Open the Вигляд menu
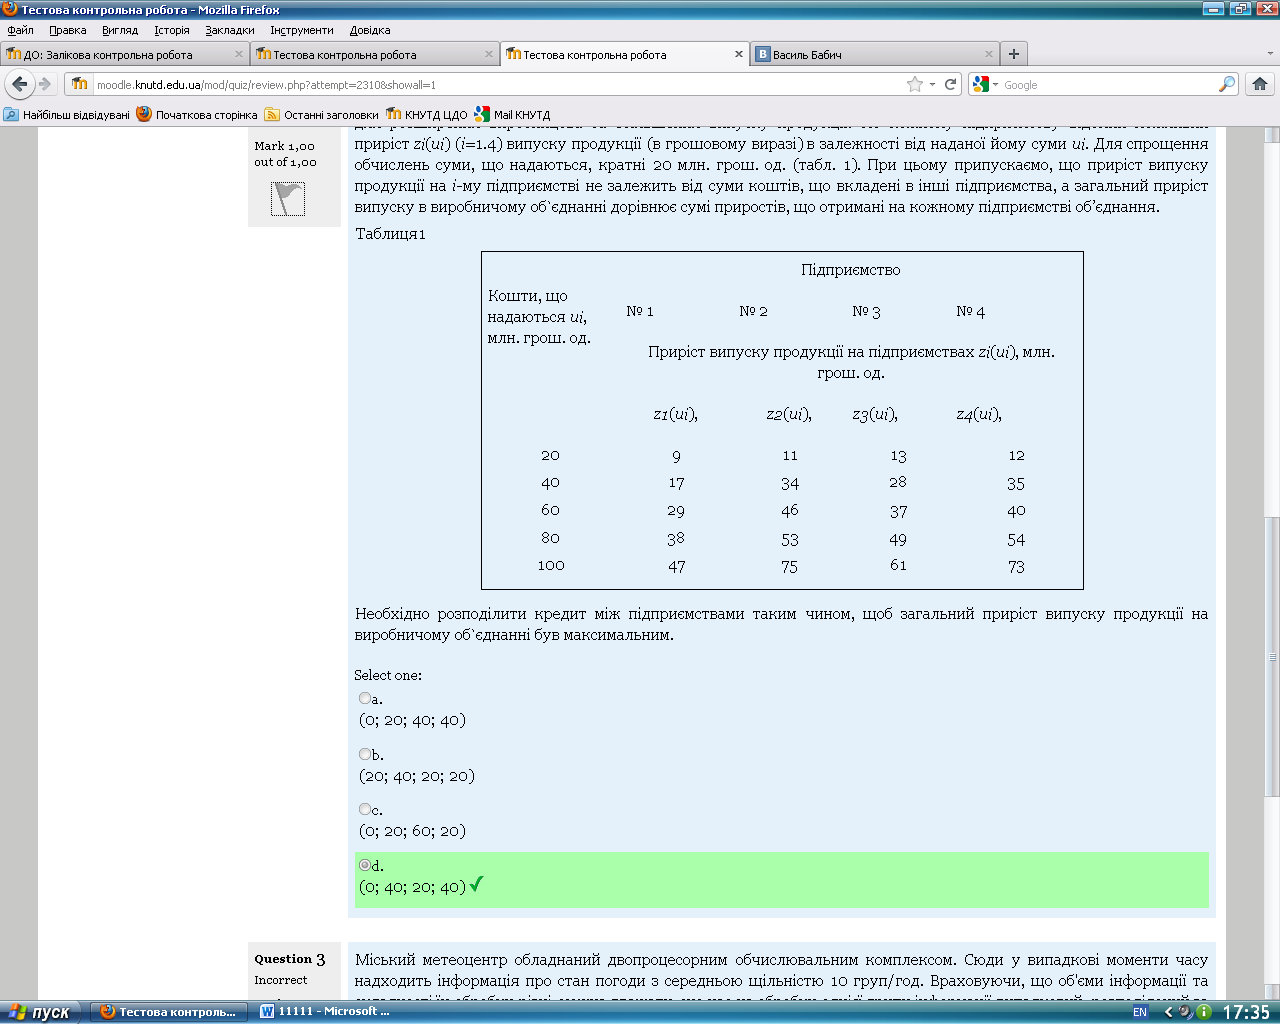This screenshot has width=1280, height=1024. tap(120, 30)
